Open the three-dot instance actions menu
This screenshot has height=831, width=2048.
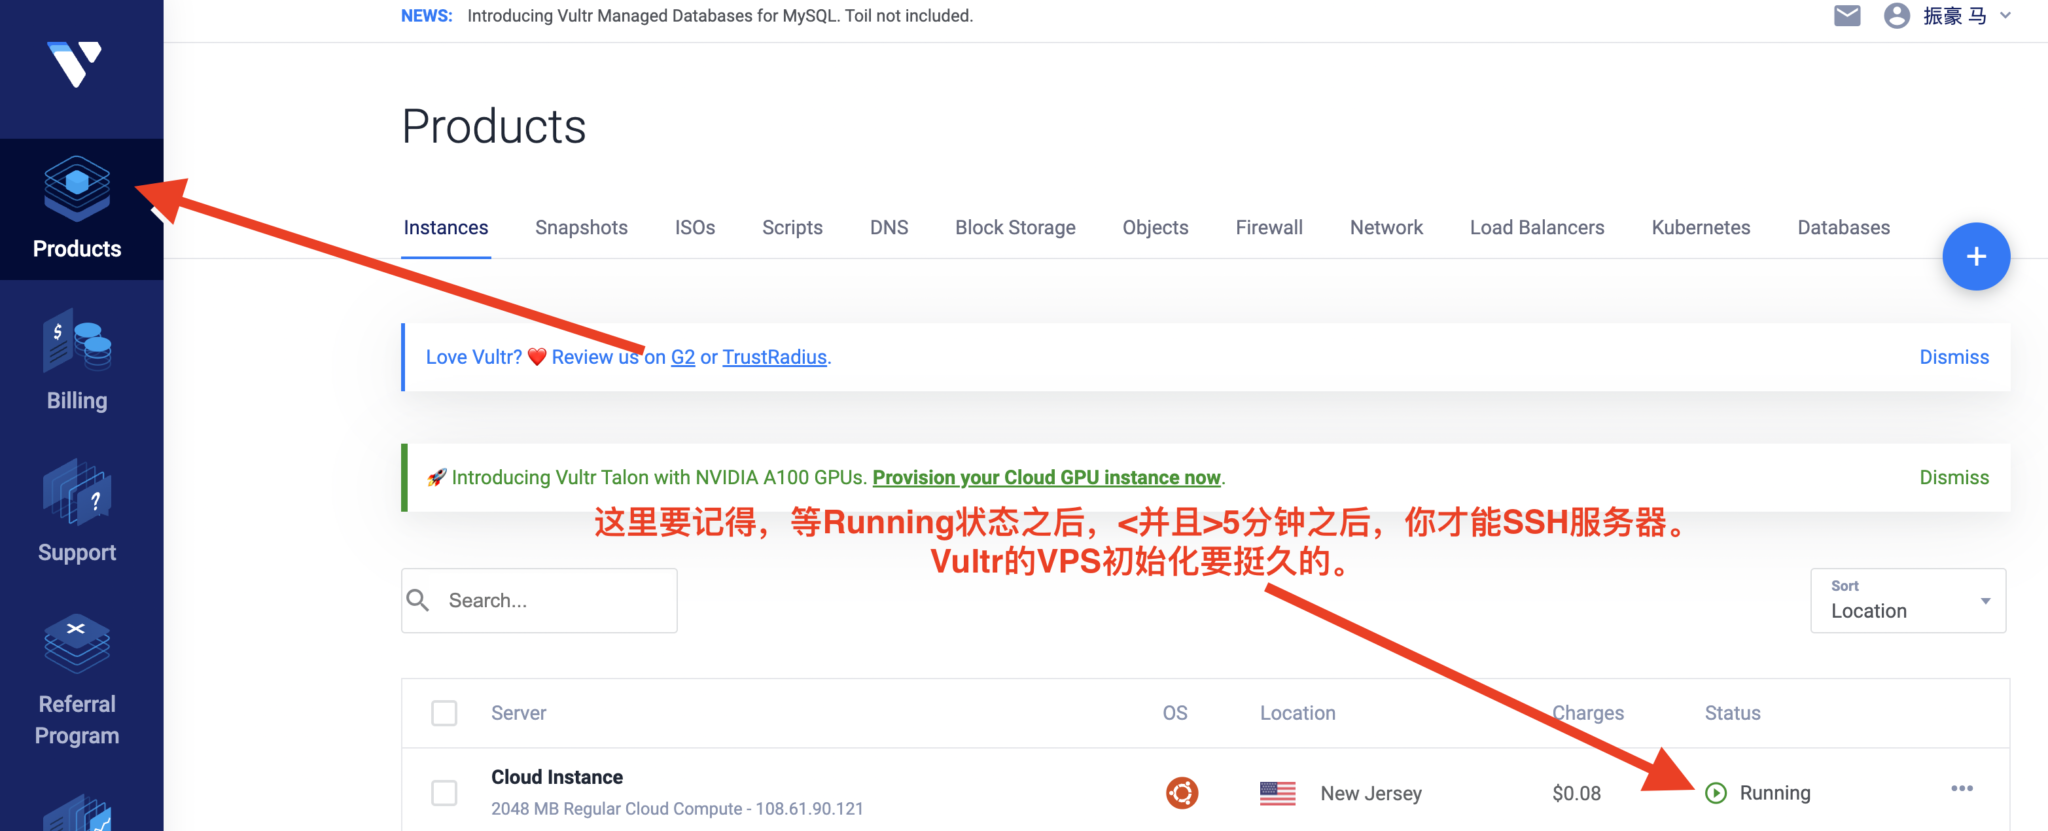click(x=1962, y=788)
